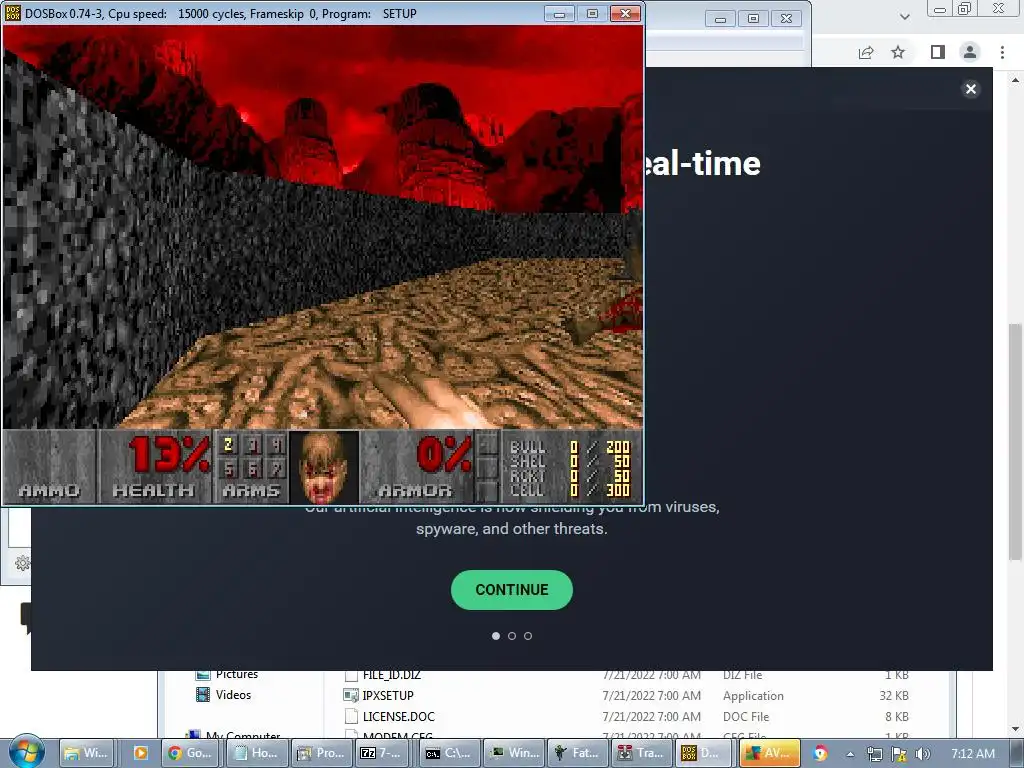This screenshot has width=1024, height=768.
Task: Click the volume speaker tray icon
Action: pos(923,754)
